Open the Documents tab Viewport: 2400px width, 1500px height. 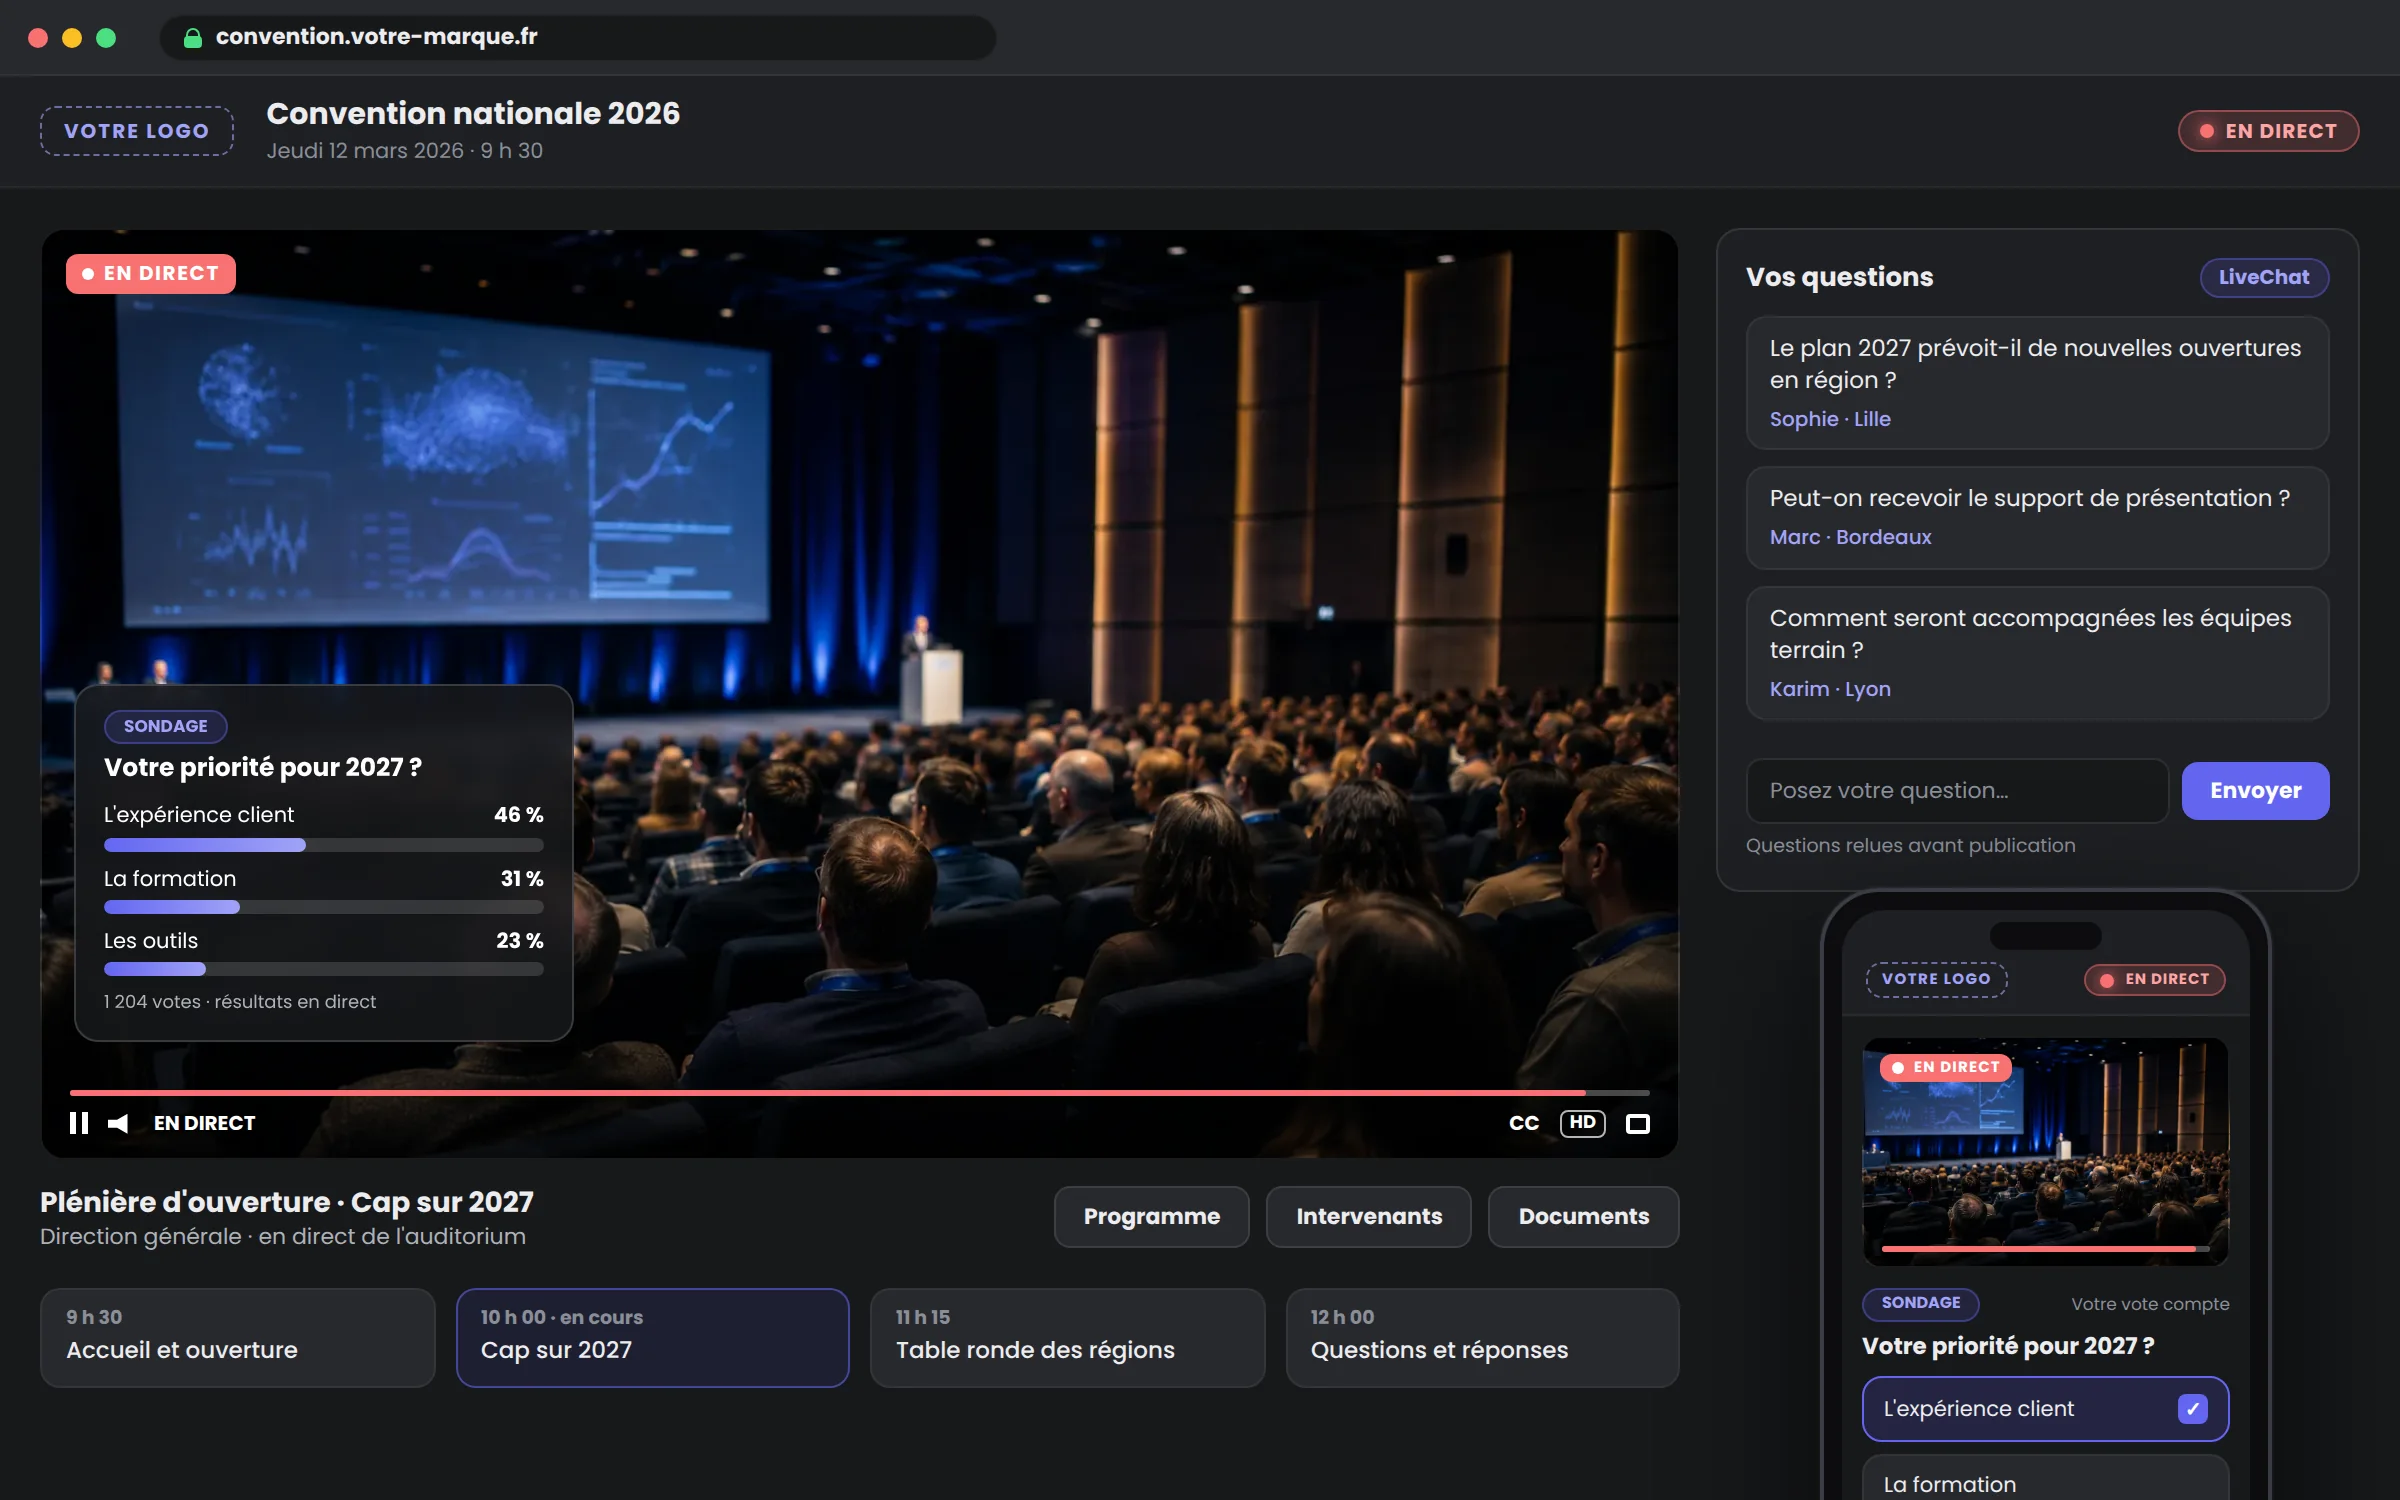click(1584, 1216)
